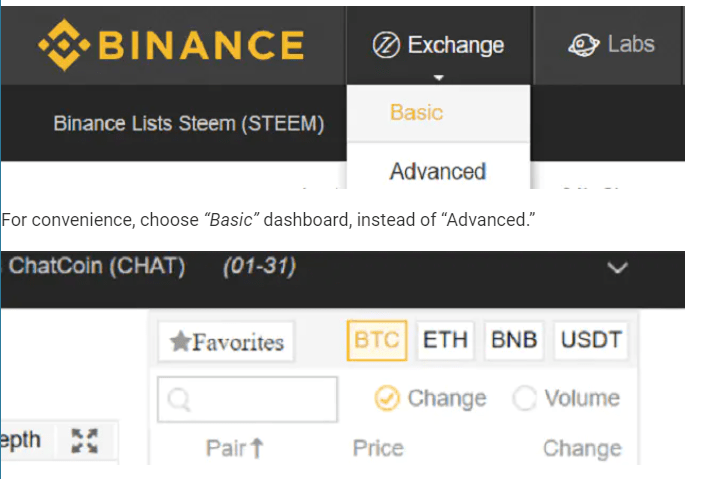Click the Exchange circular icon
718x479 pixels.
(386, 45)
